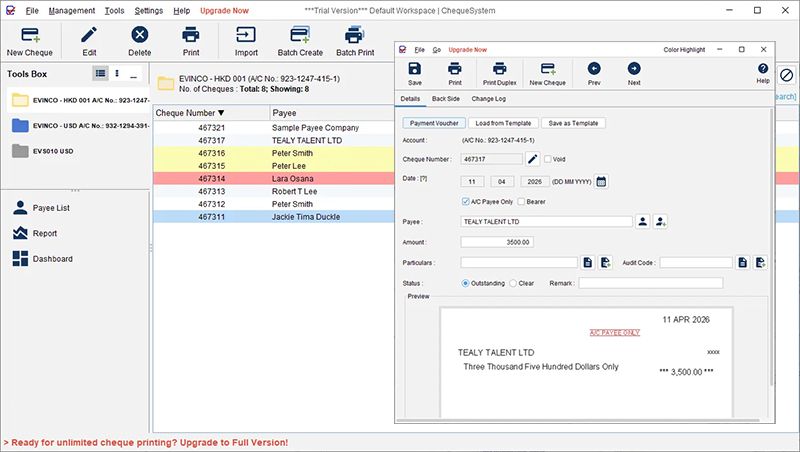
Task: Go to the previous cheque with Prev
Action: click(x=594, y=73)
